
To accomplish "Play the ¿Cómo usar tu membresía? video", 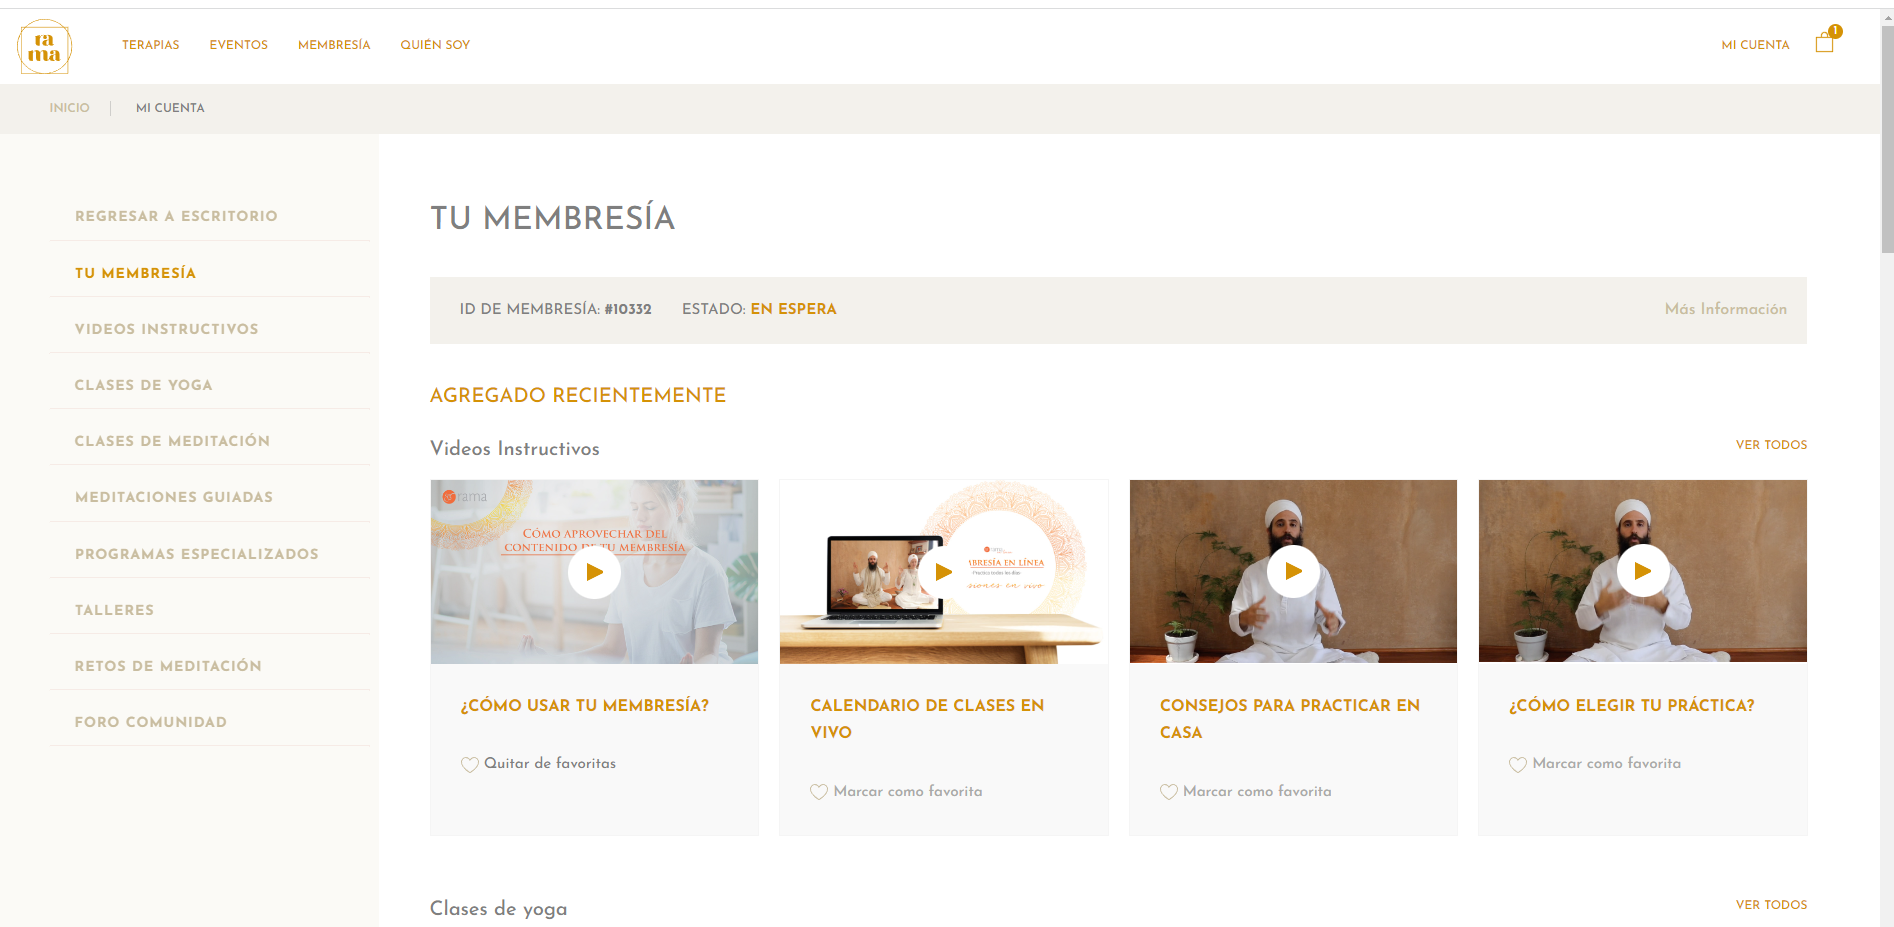I will [594, 572].
